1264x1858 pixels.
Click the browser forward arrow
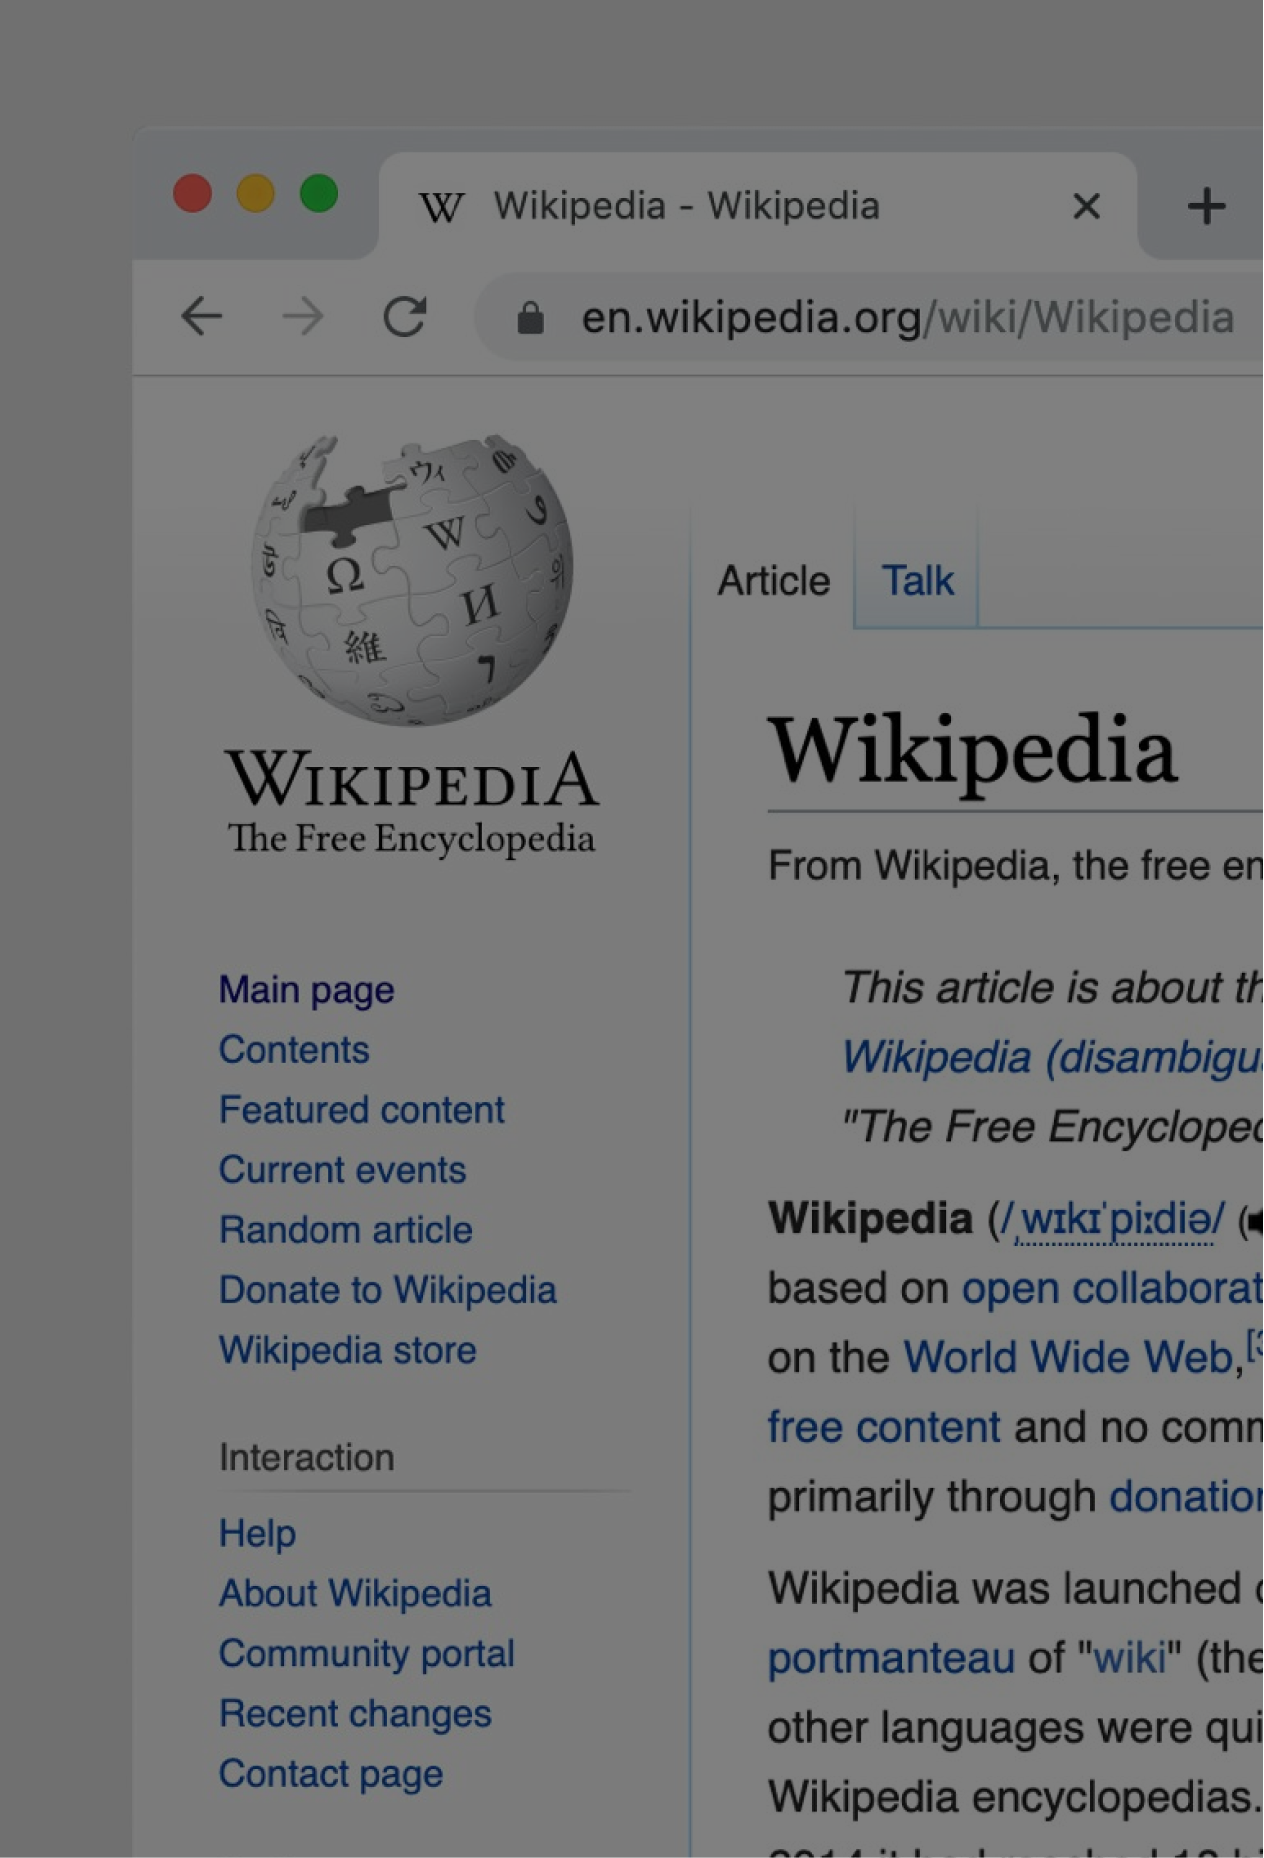pyautogui.click(x=302, y=317)
